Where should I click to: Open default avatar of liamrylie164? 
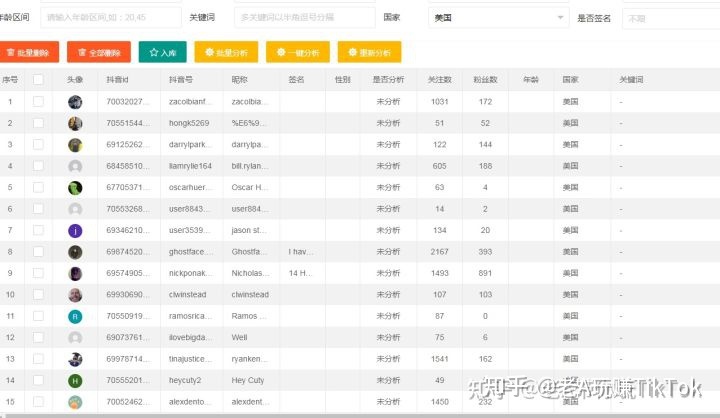point(75,166)
